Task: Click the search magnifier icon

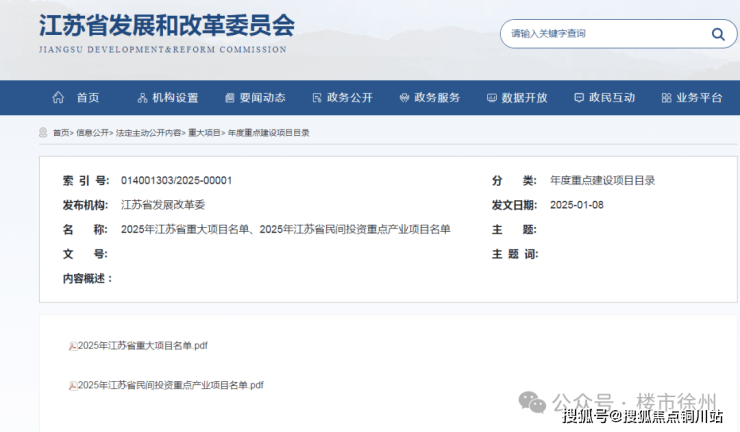Action: point(718,34)
